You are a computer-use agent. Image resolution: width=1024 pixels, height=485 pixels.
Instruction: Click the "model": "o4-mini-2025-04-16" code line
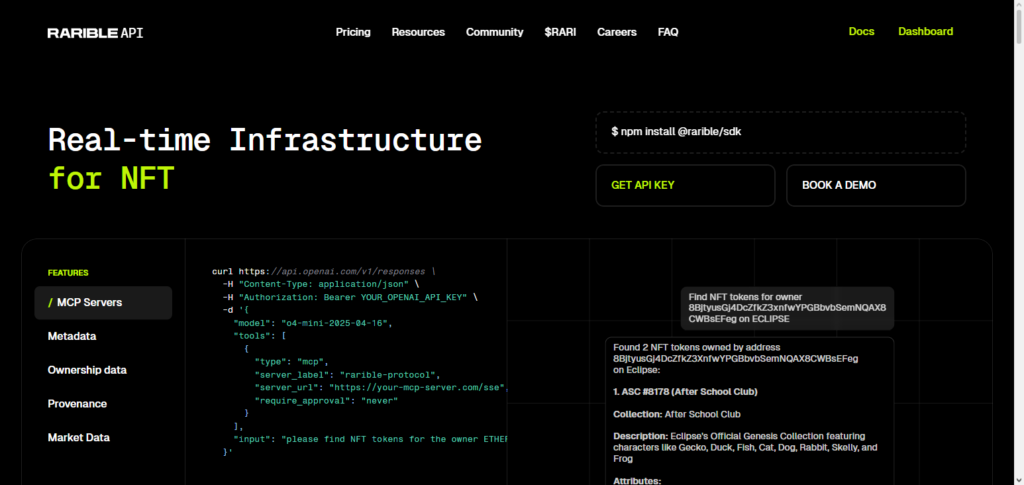tap(313, 323)
